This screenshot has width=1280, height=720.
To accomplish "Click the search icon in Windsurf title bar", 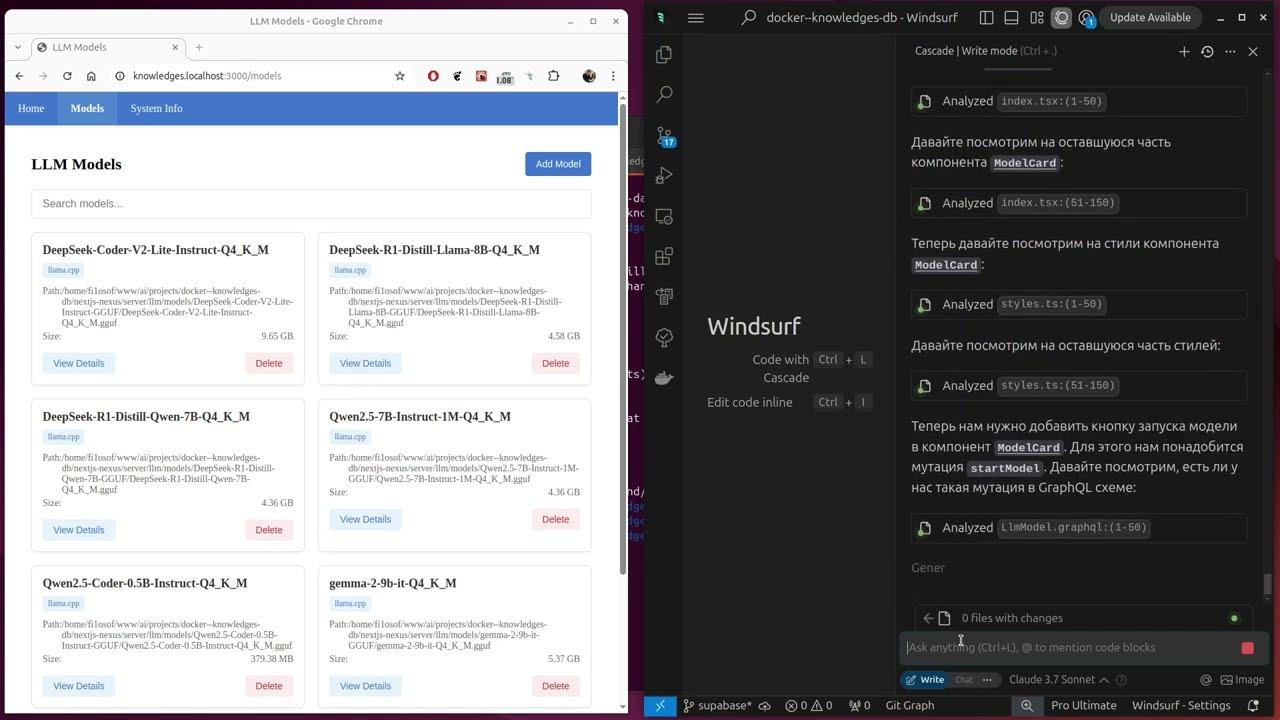I will pos(748,18).
